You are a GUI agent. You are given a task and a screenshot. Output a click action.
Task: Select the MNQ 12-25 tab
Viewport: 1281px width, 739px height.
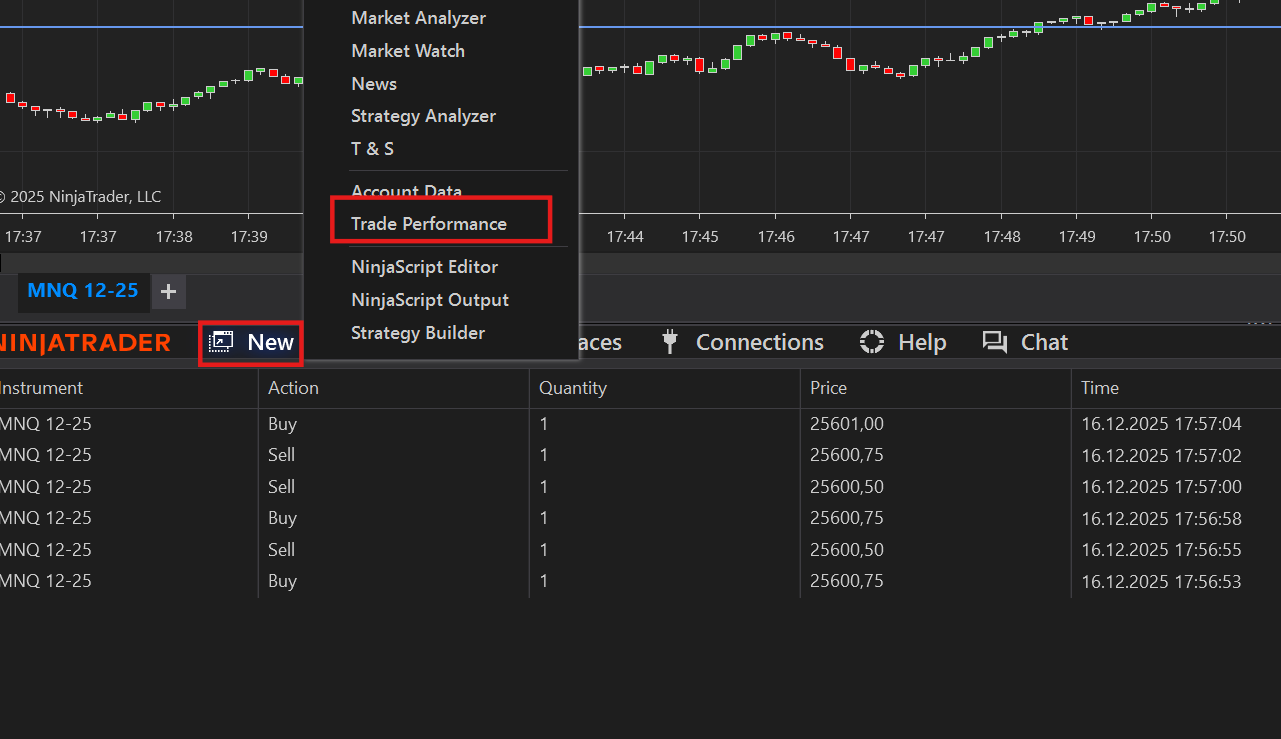[x=83, y=291]
